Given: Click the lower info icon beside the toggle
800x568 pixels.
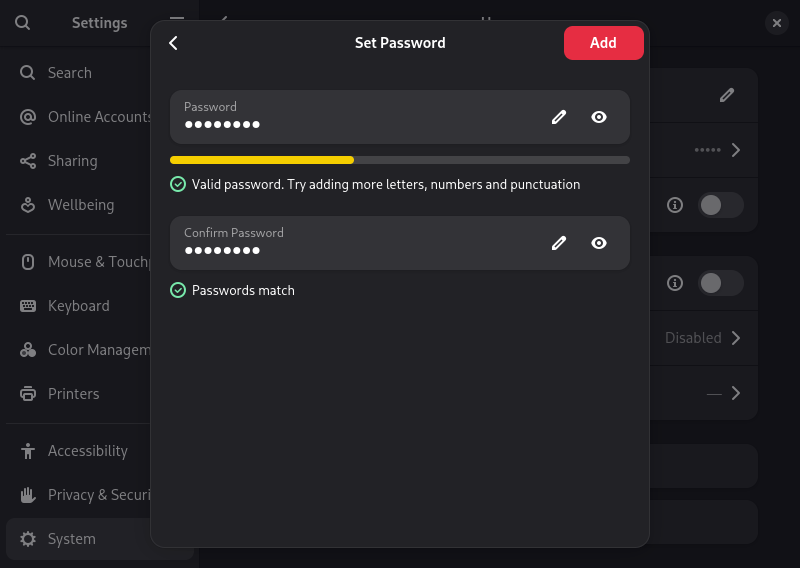Looking at the screenshot, I should (675, 283).
